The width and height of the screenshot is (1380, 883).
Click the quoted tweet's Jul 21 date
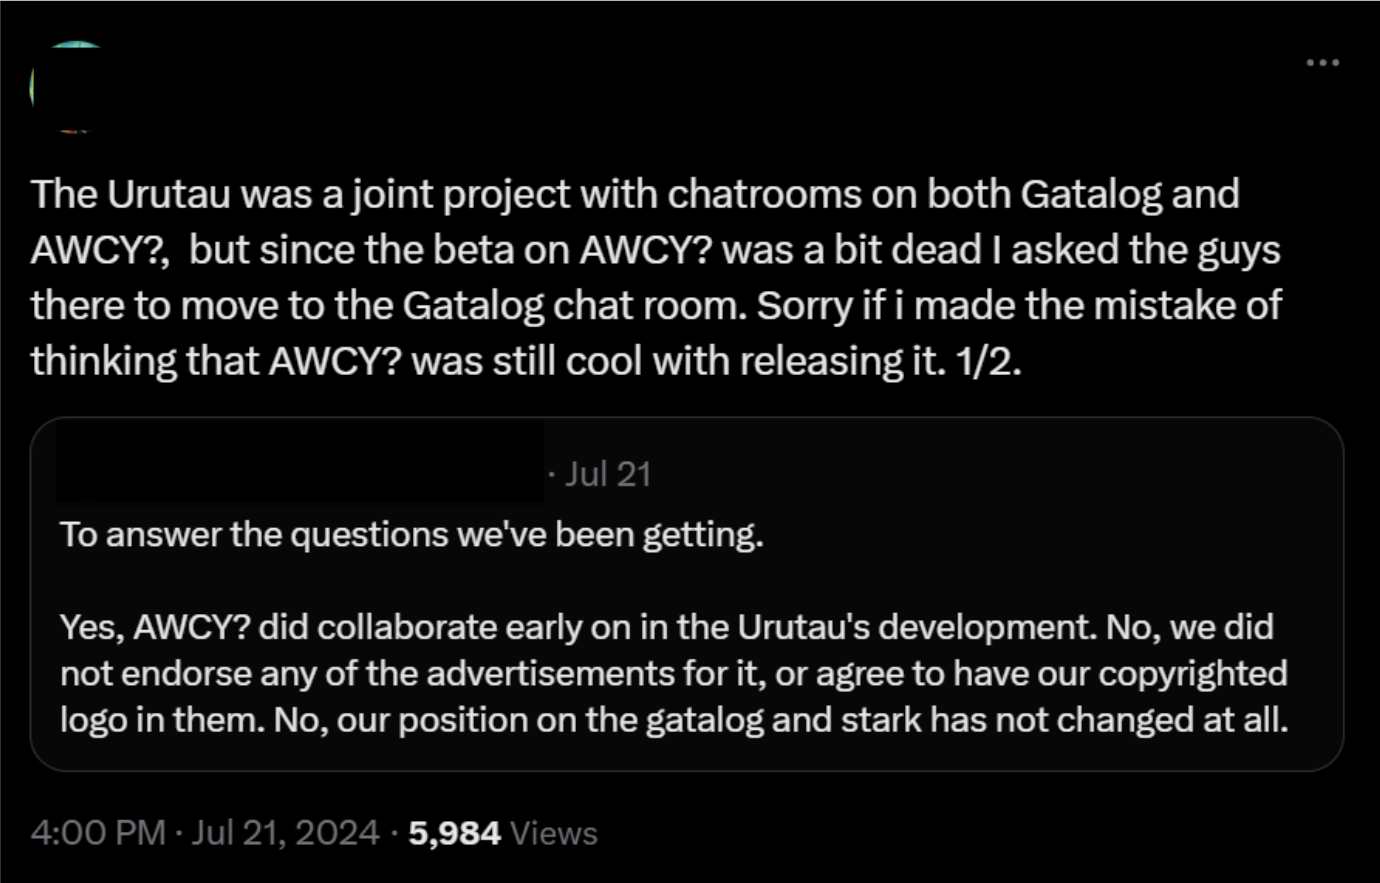pyautogui.click(x=608, y=473)
